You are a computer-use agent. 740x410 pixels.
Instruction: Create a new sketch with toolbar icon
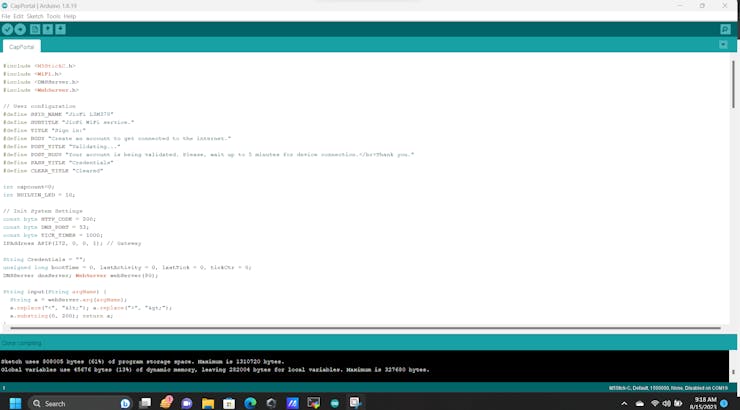[x=35, y=29]
